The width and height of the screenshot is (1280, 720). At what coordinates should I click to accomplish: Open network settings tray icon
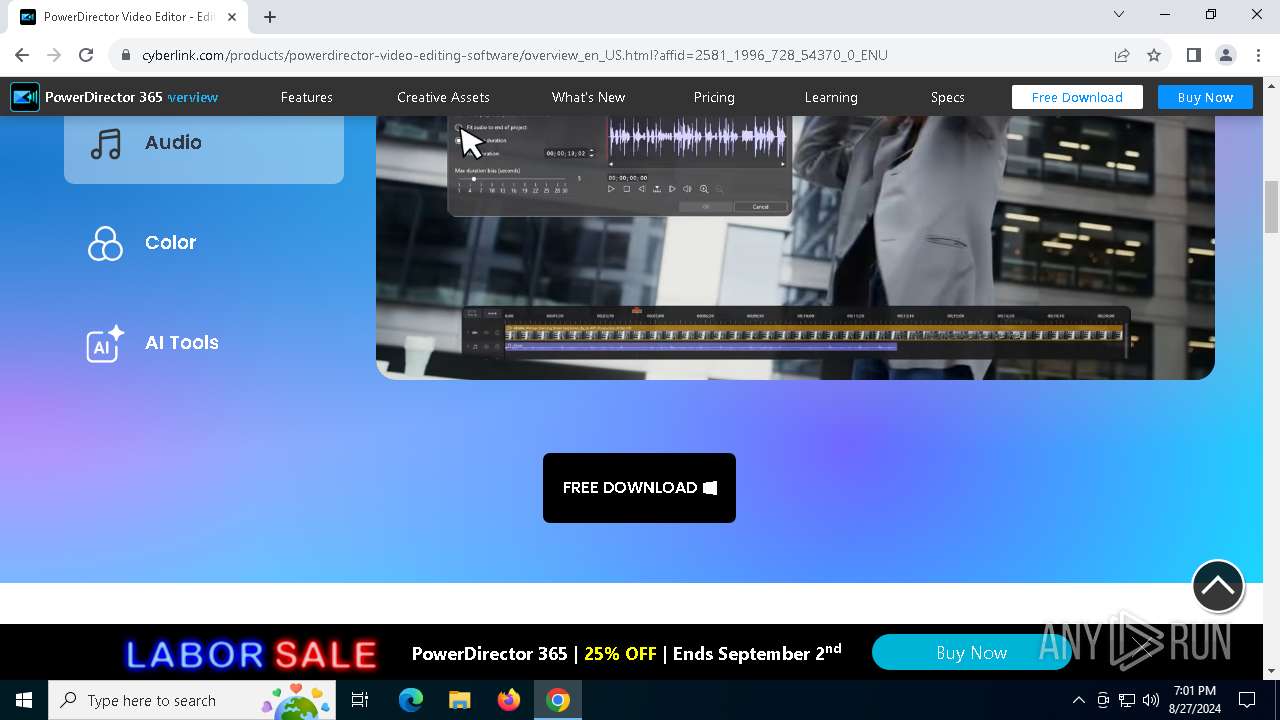click(1127, 700)
